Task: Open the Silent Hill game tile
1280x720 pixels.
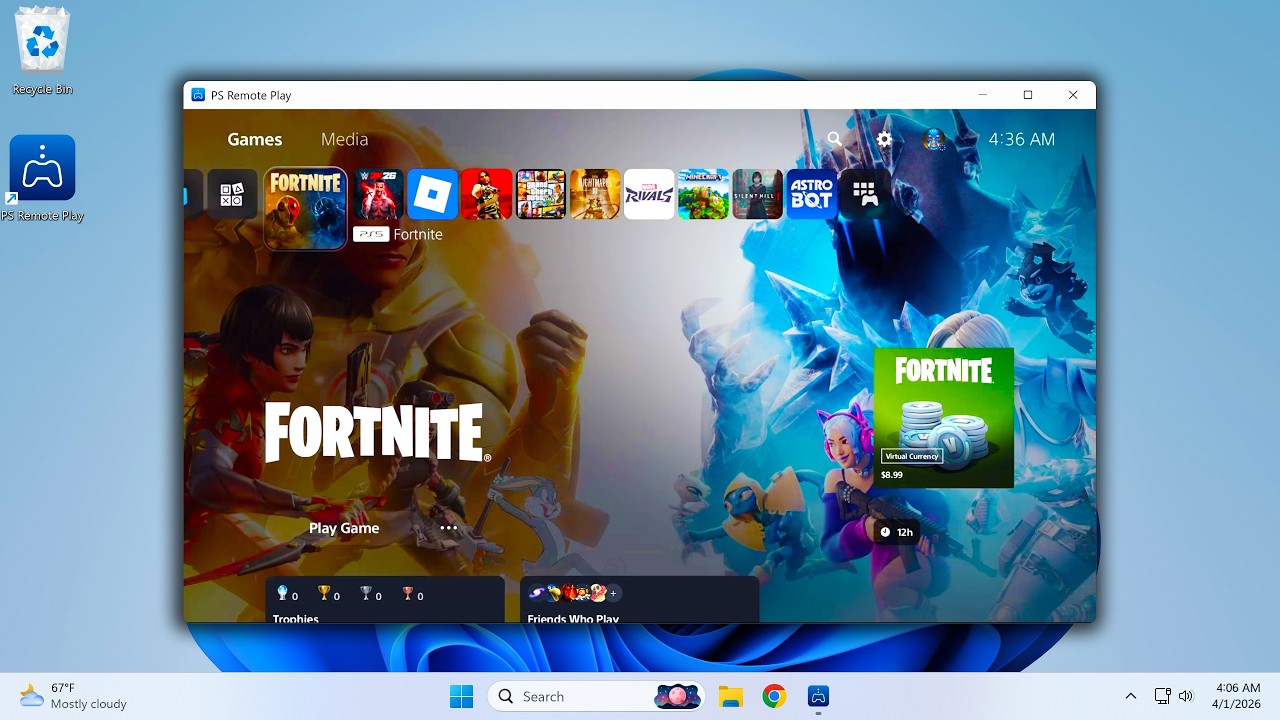Action: [x=757, y=194]
